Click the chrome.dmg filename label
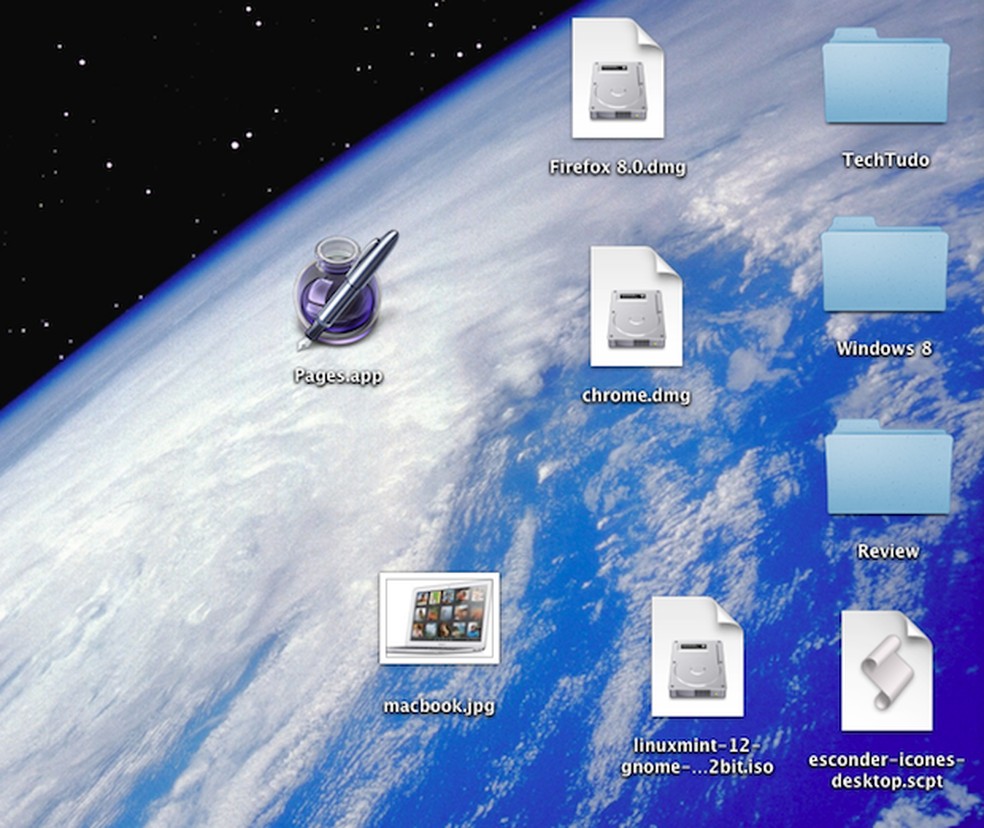 click(x=635, y=395)
